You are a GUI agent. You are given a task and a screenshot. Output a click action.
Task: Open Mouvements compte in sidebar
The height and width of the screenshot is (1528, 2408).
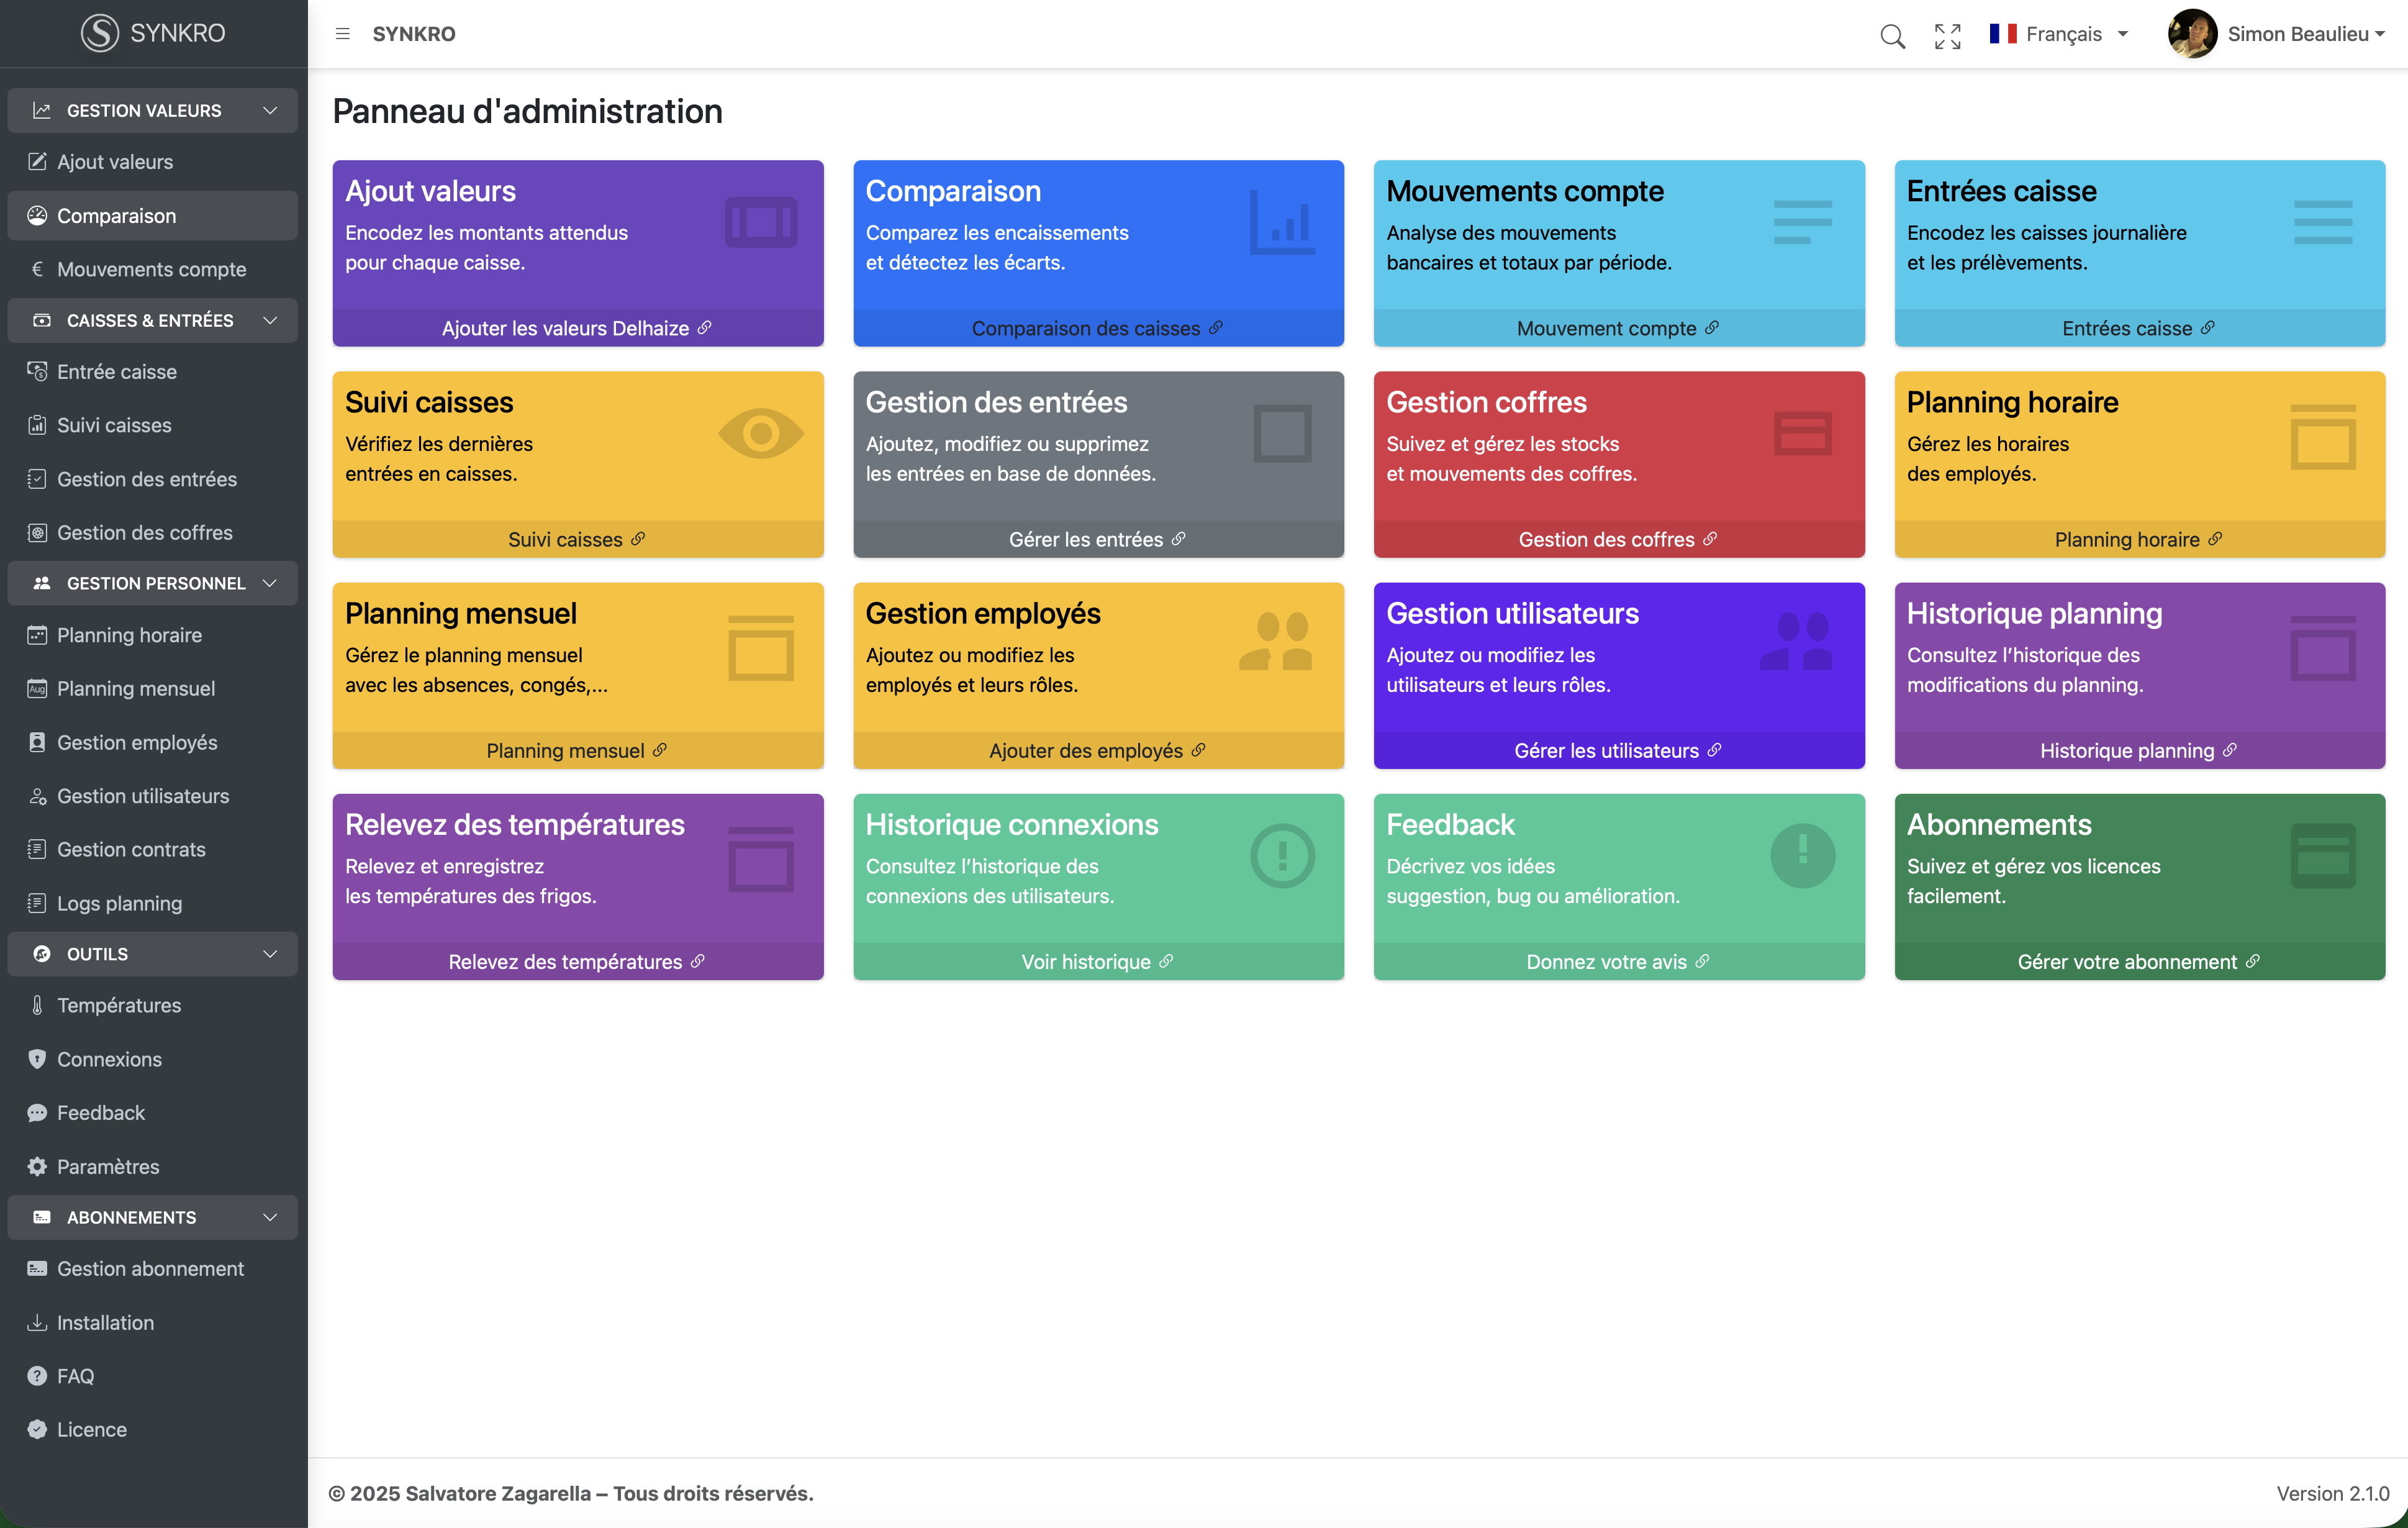click(x=151, y=269)
